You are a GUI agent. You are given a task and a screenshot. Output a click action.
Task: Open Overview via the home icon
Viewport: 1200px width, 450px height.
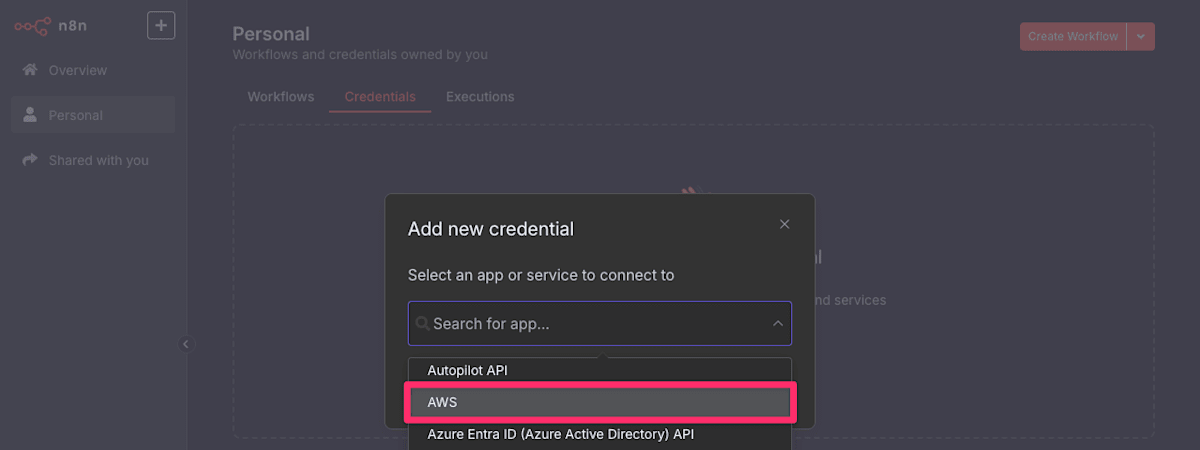30,70
